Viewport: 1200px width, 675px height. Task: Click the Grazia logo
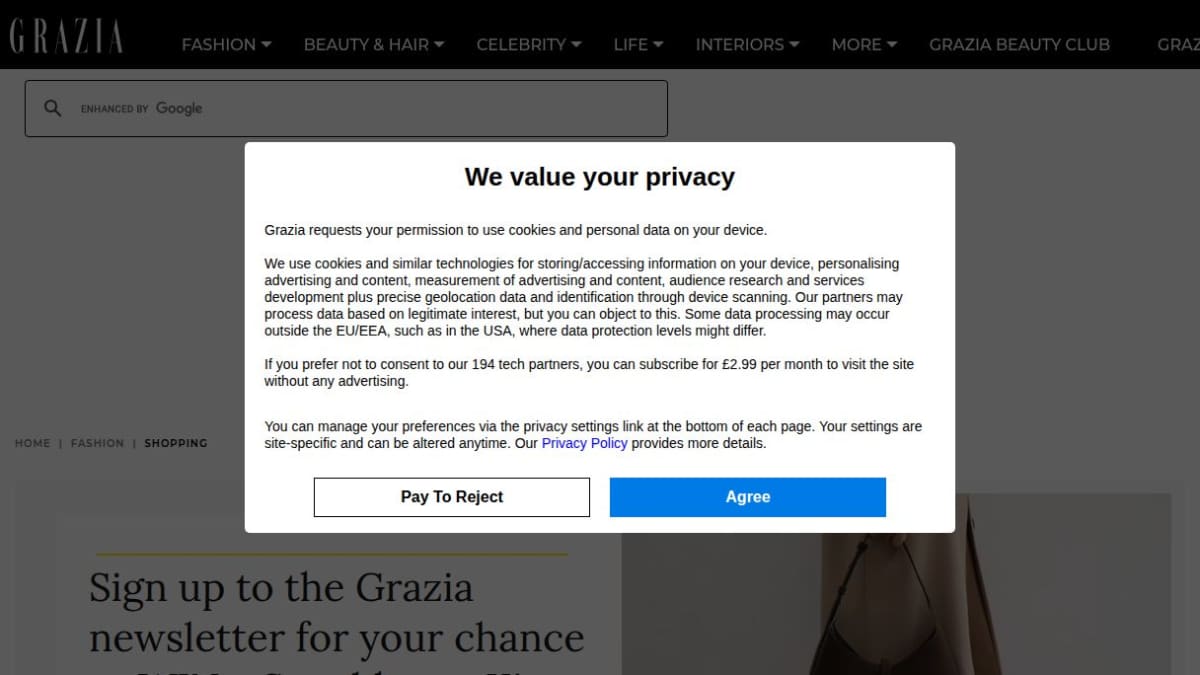click(x=66, y=37)
